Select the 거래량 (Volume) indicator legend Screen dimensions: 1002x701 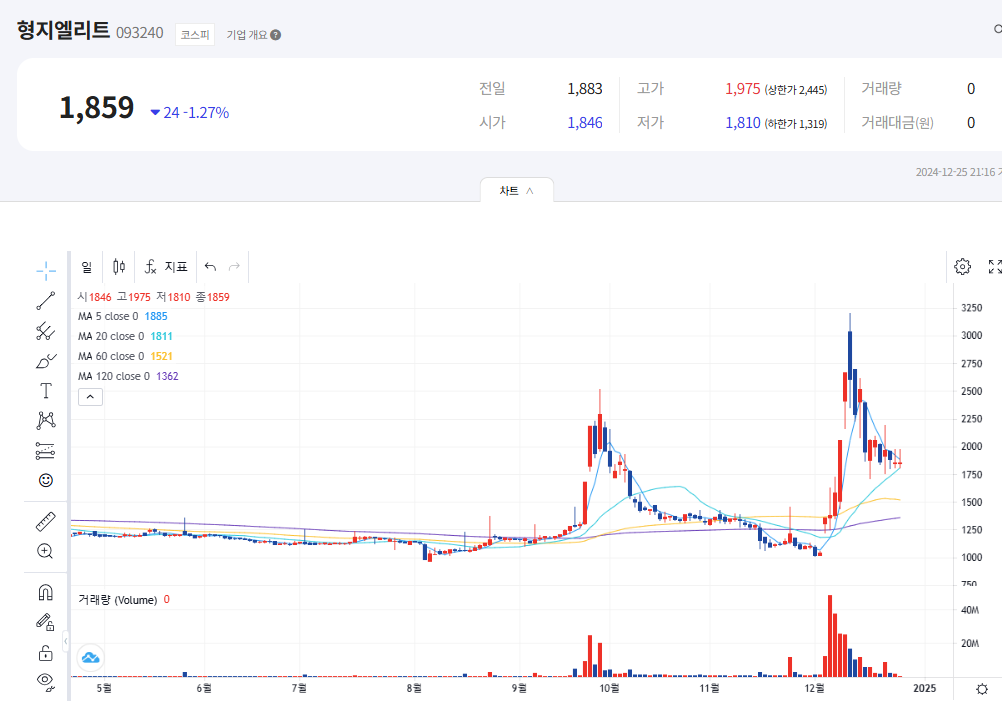(x=124, y=599)
